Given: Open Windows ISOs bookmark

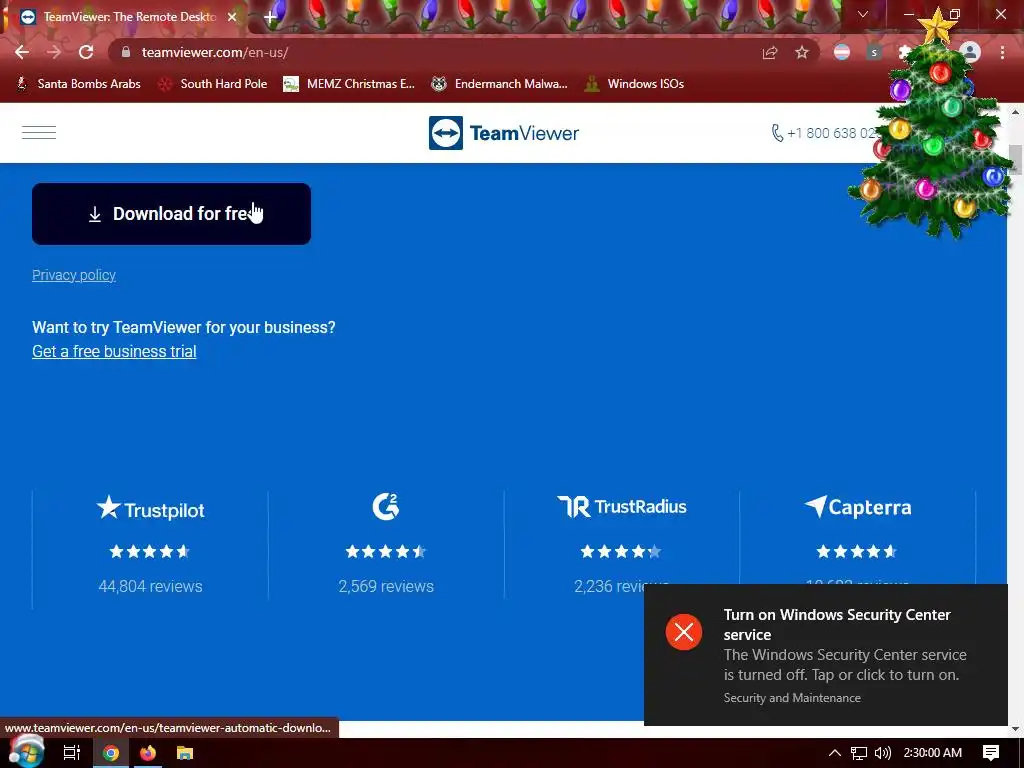Looking at the screenshot, I should tap(635, 84).
